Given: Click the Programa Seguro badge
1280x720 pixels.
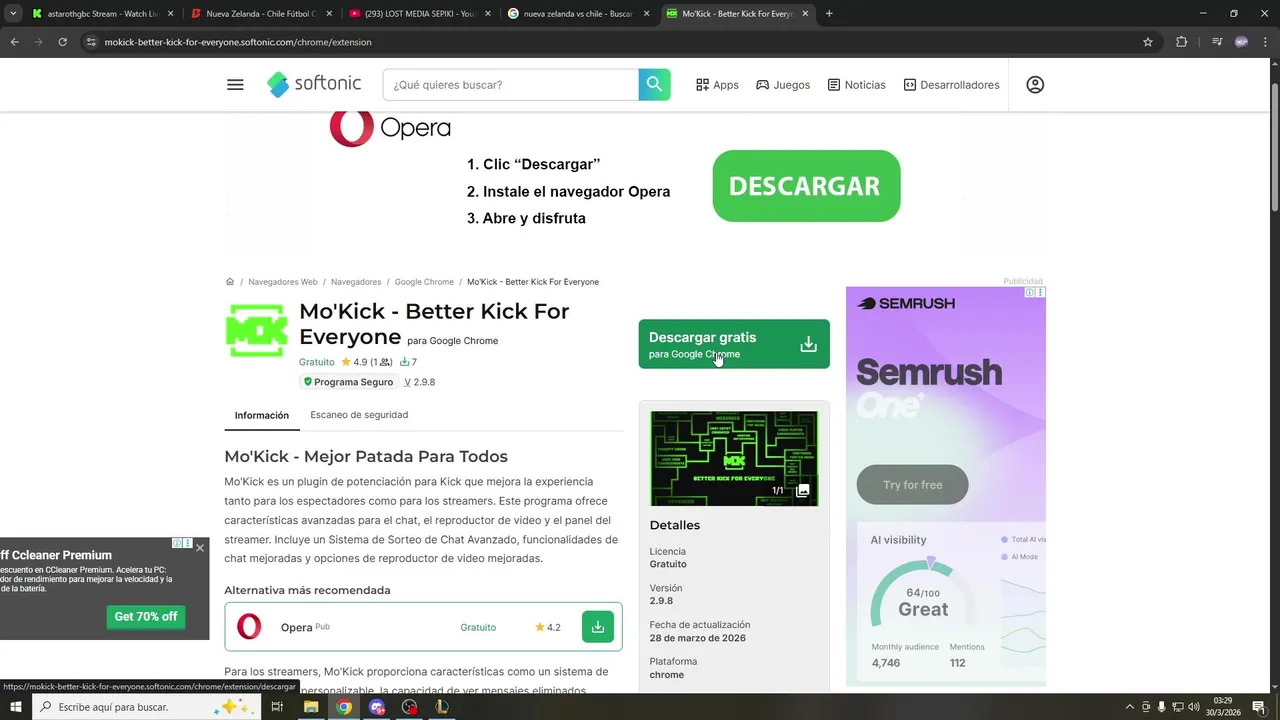Looking at the screenshot, I should [x=348, y=382].
